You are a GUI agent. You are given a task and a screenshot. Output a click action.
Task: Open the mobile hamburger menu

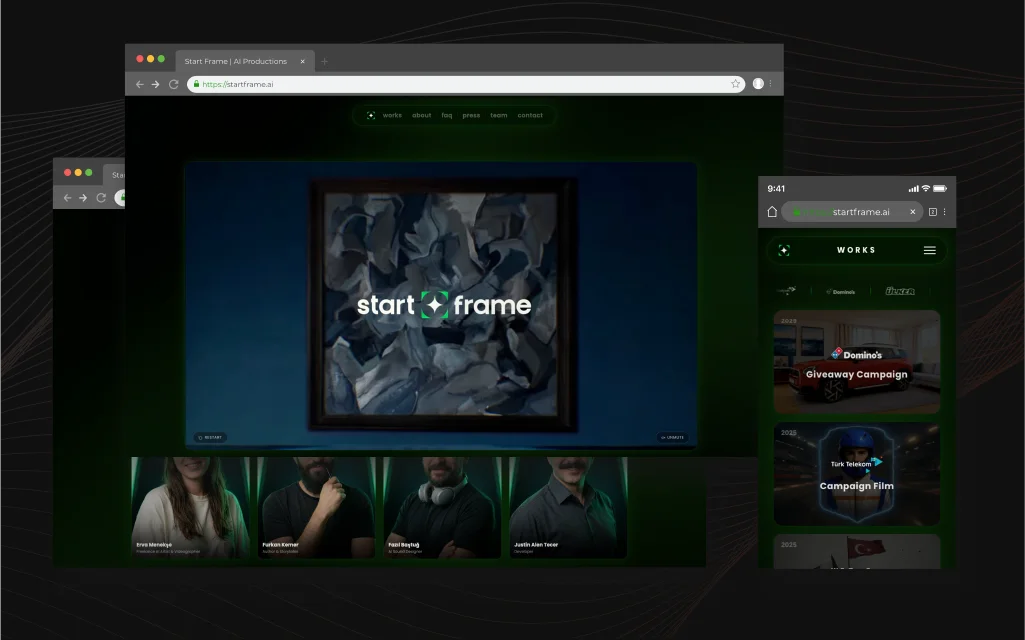coord(930,250)
